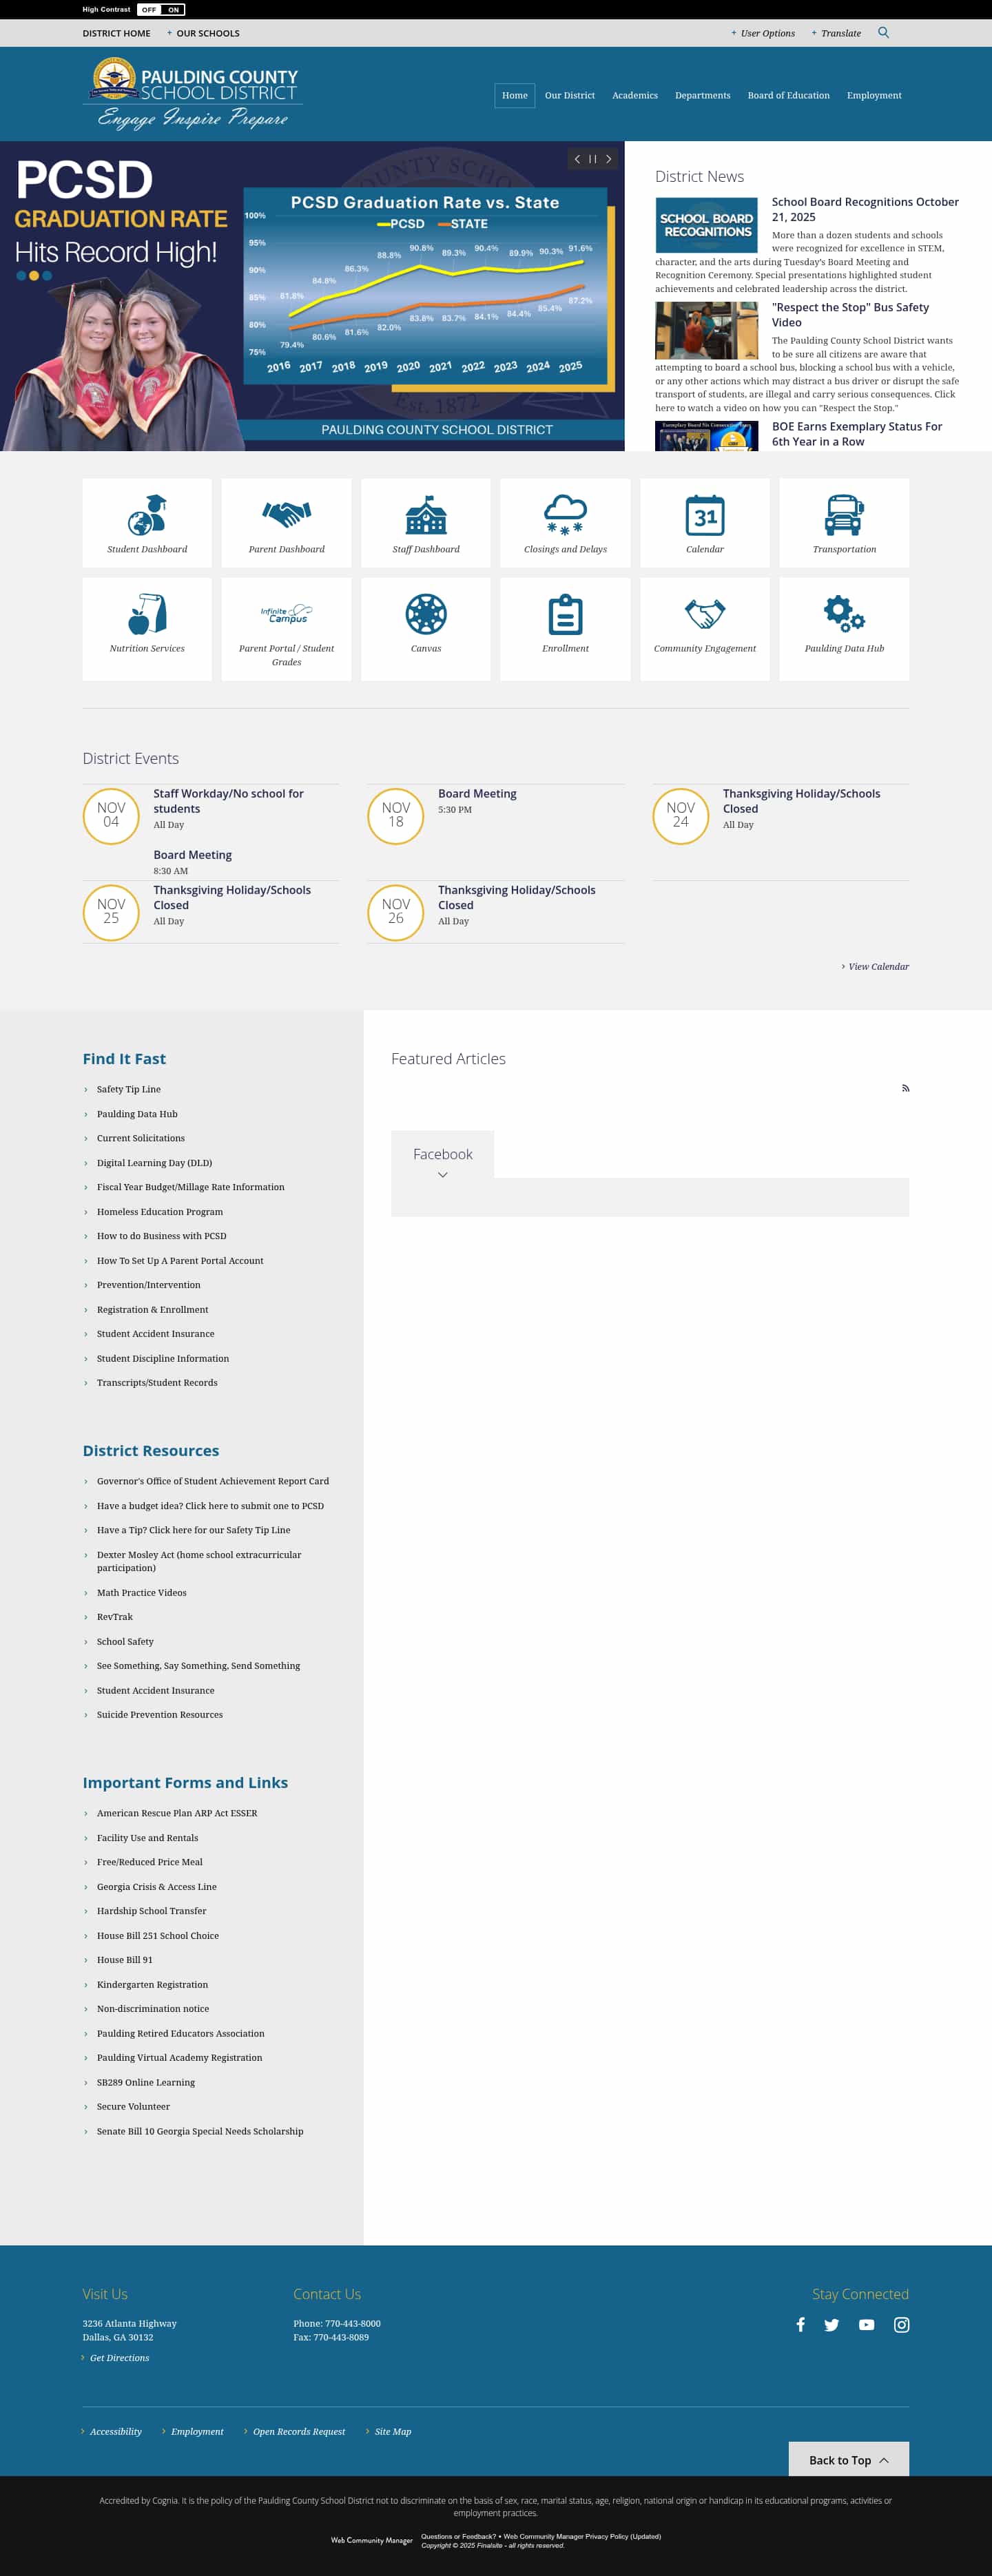This screenshot has height=2576, width=992.
Task: Go to previous slide in banner
Action: click(577, 159)
